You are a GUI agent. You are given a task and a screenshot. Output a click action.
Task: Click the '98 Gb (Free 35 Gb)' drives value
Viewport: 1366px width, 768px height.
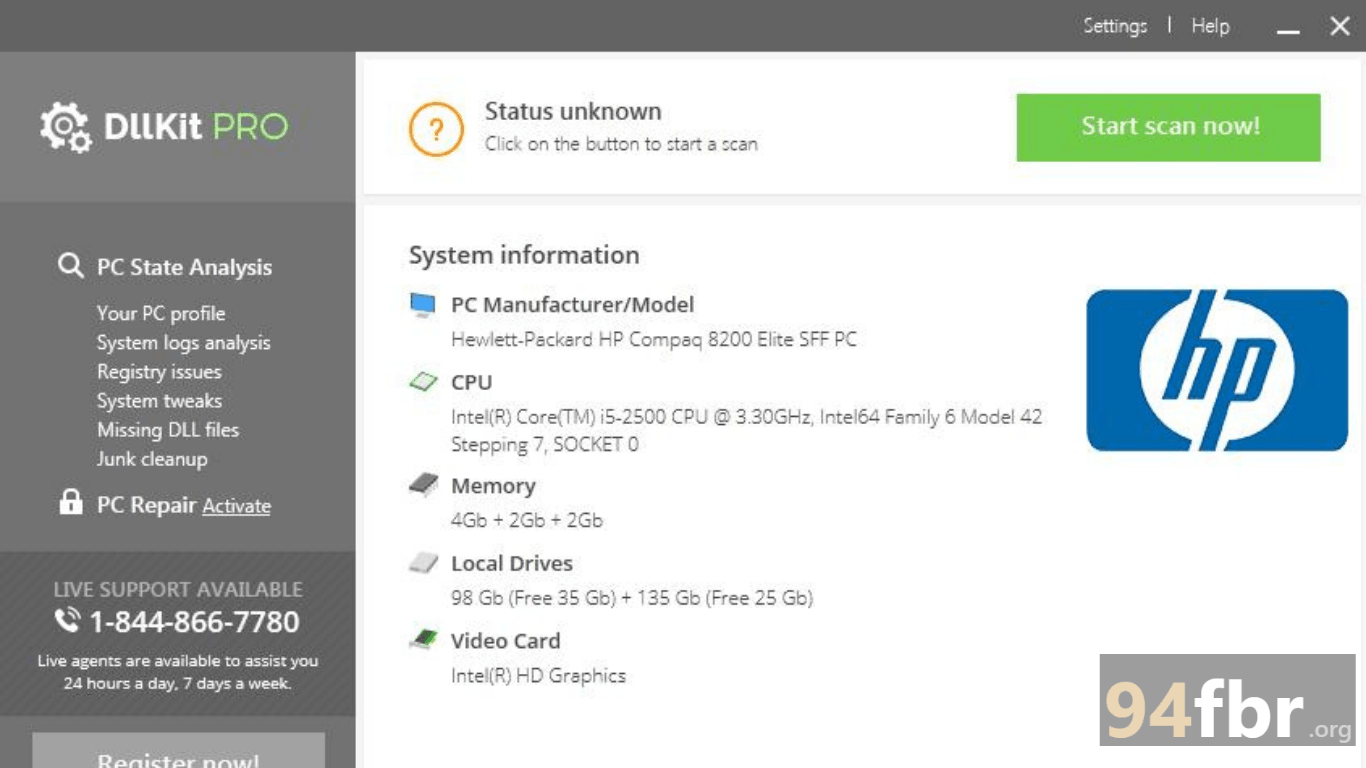tap(632, 598)
